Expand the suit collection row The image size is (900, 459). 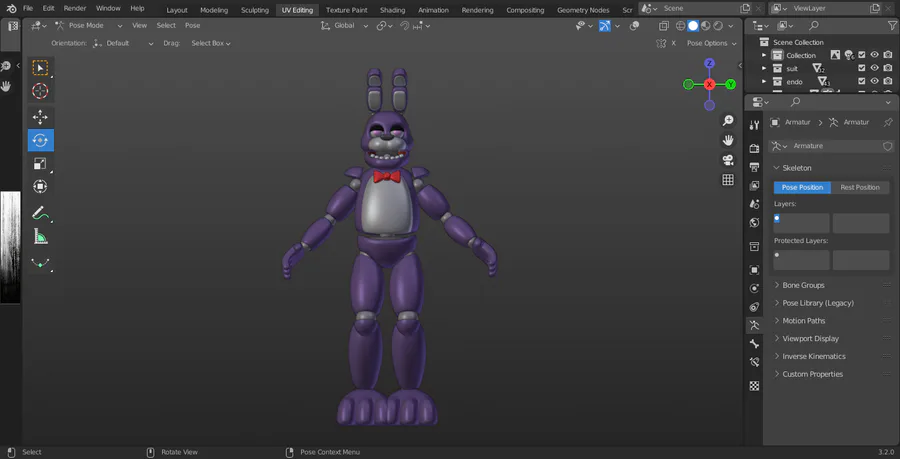pos(764,69)
